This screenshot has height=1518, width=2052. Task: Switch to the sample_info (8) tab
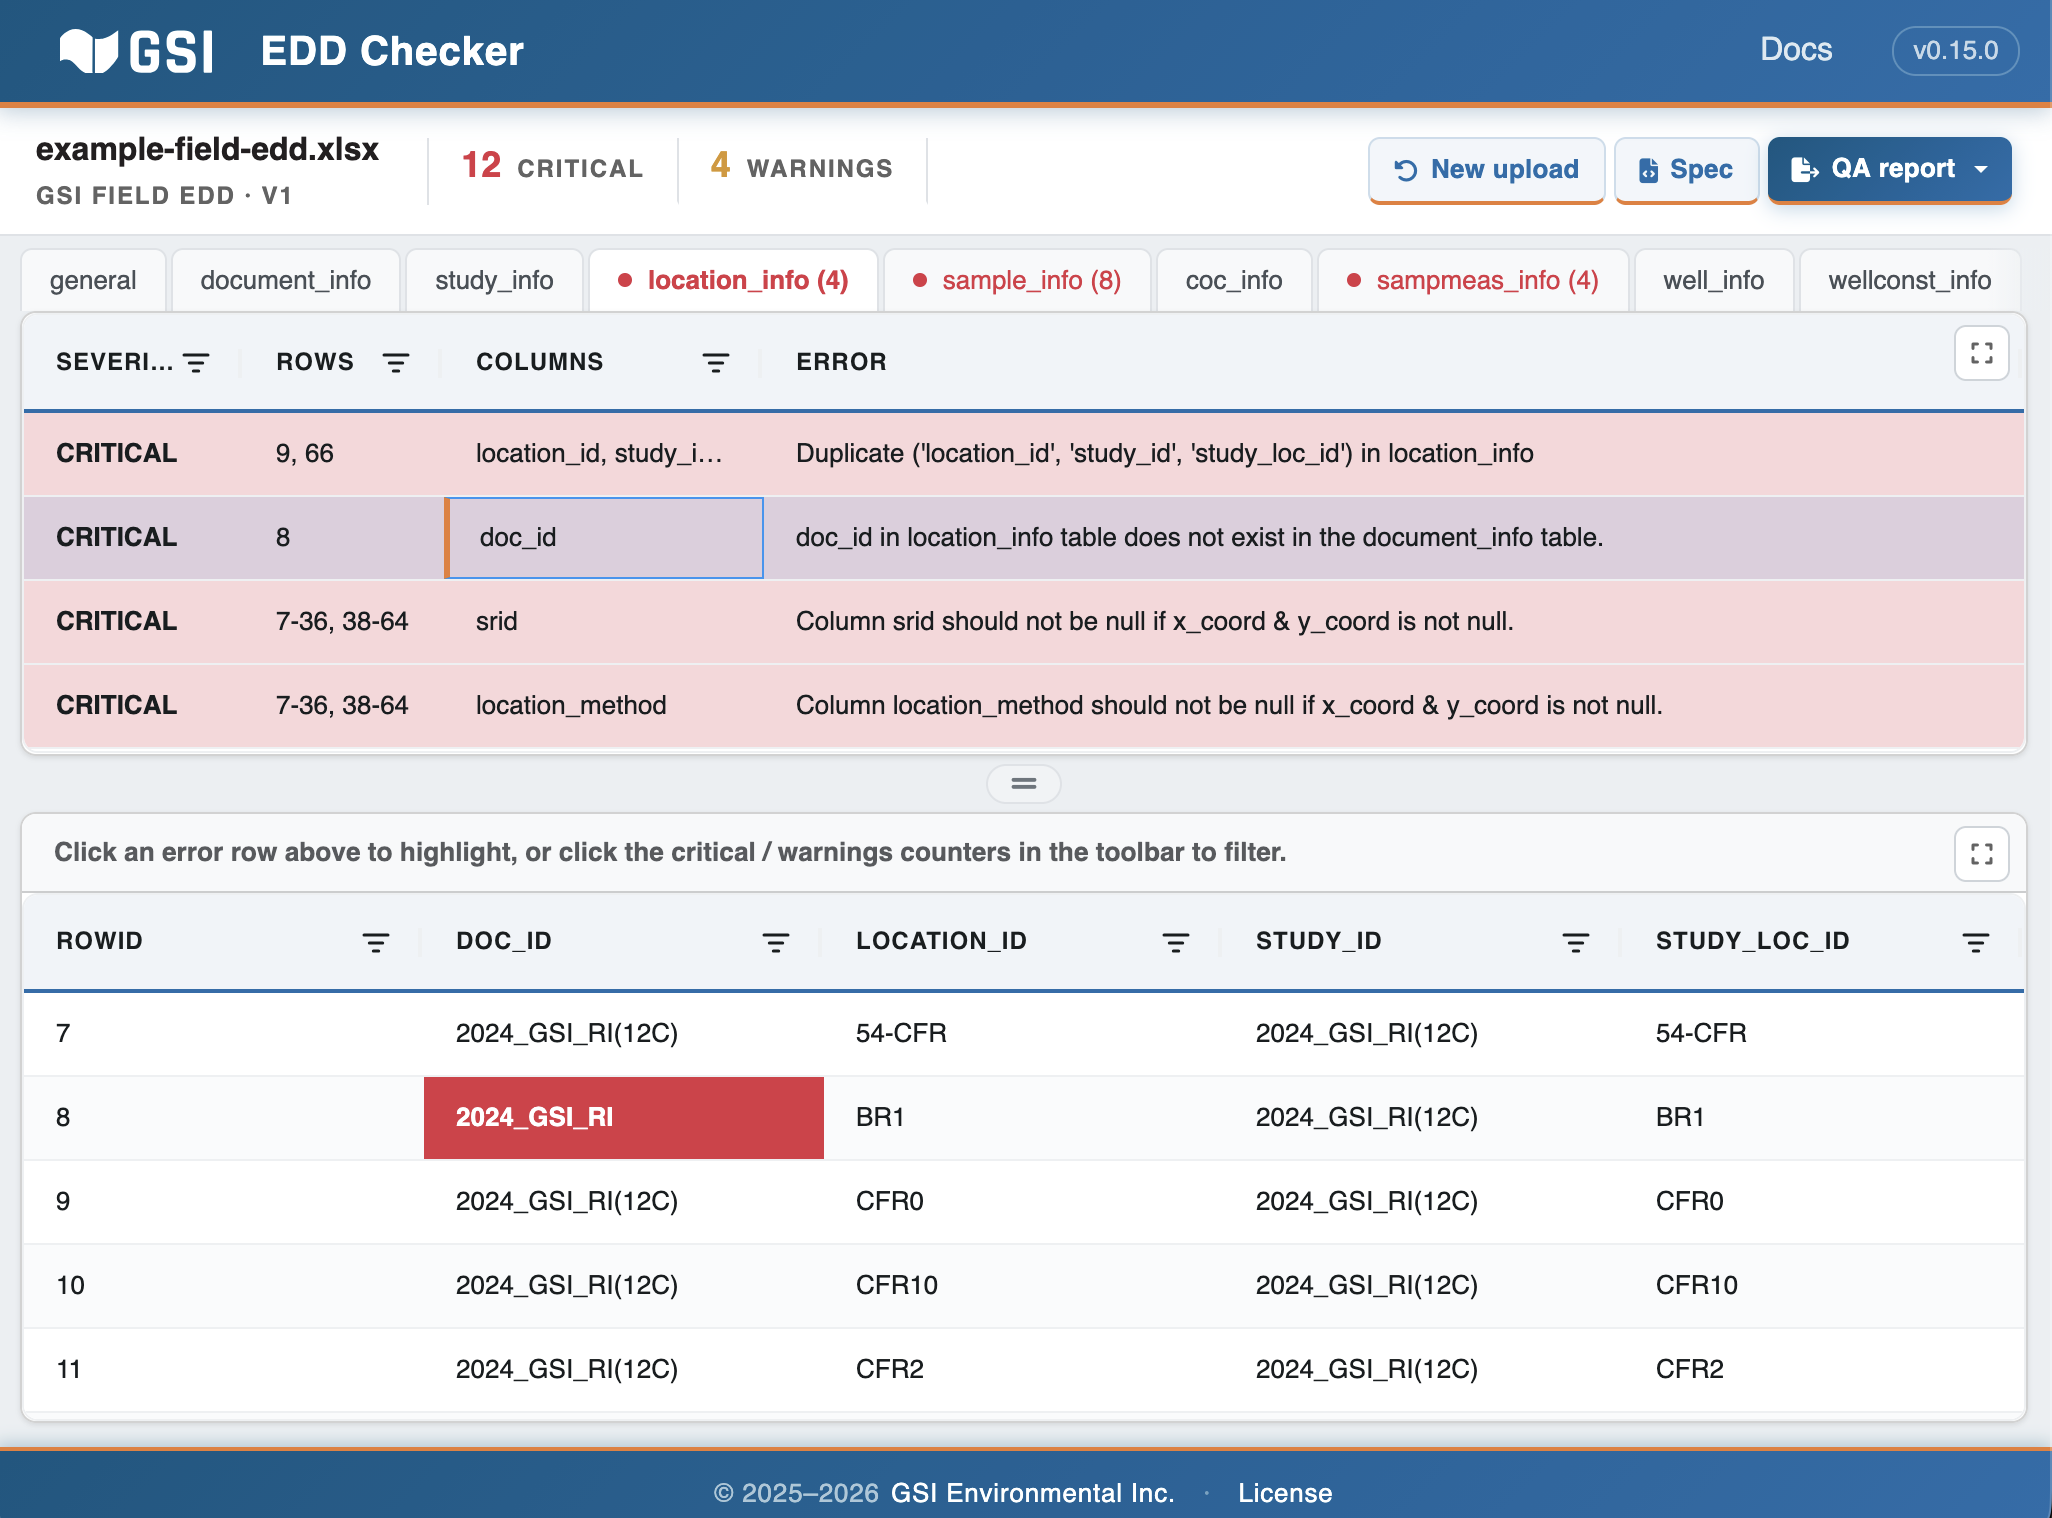[x=1017, y=281]
